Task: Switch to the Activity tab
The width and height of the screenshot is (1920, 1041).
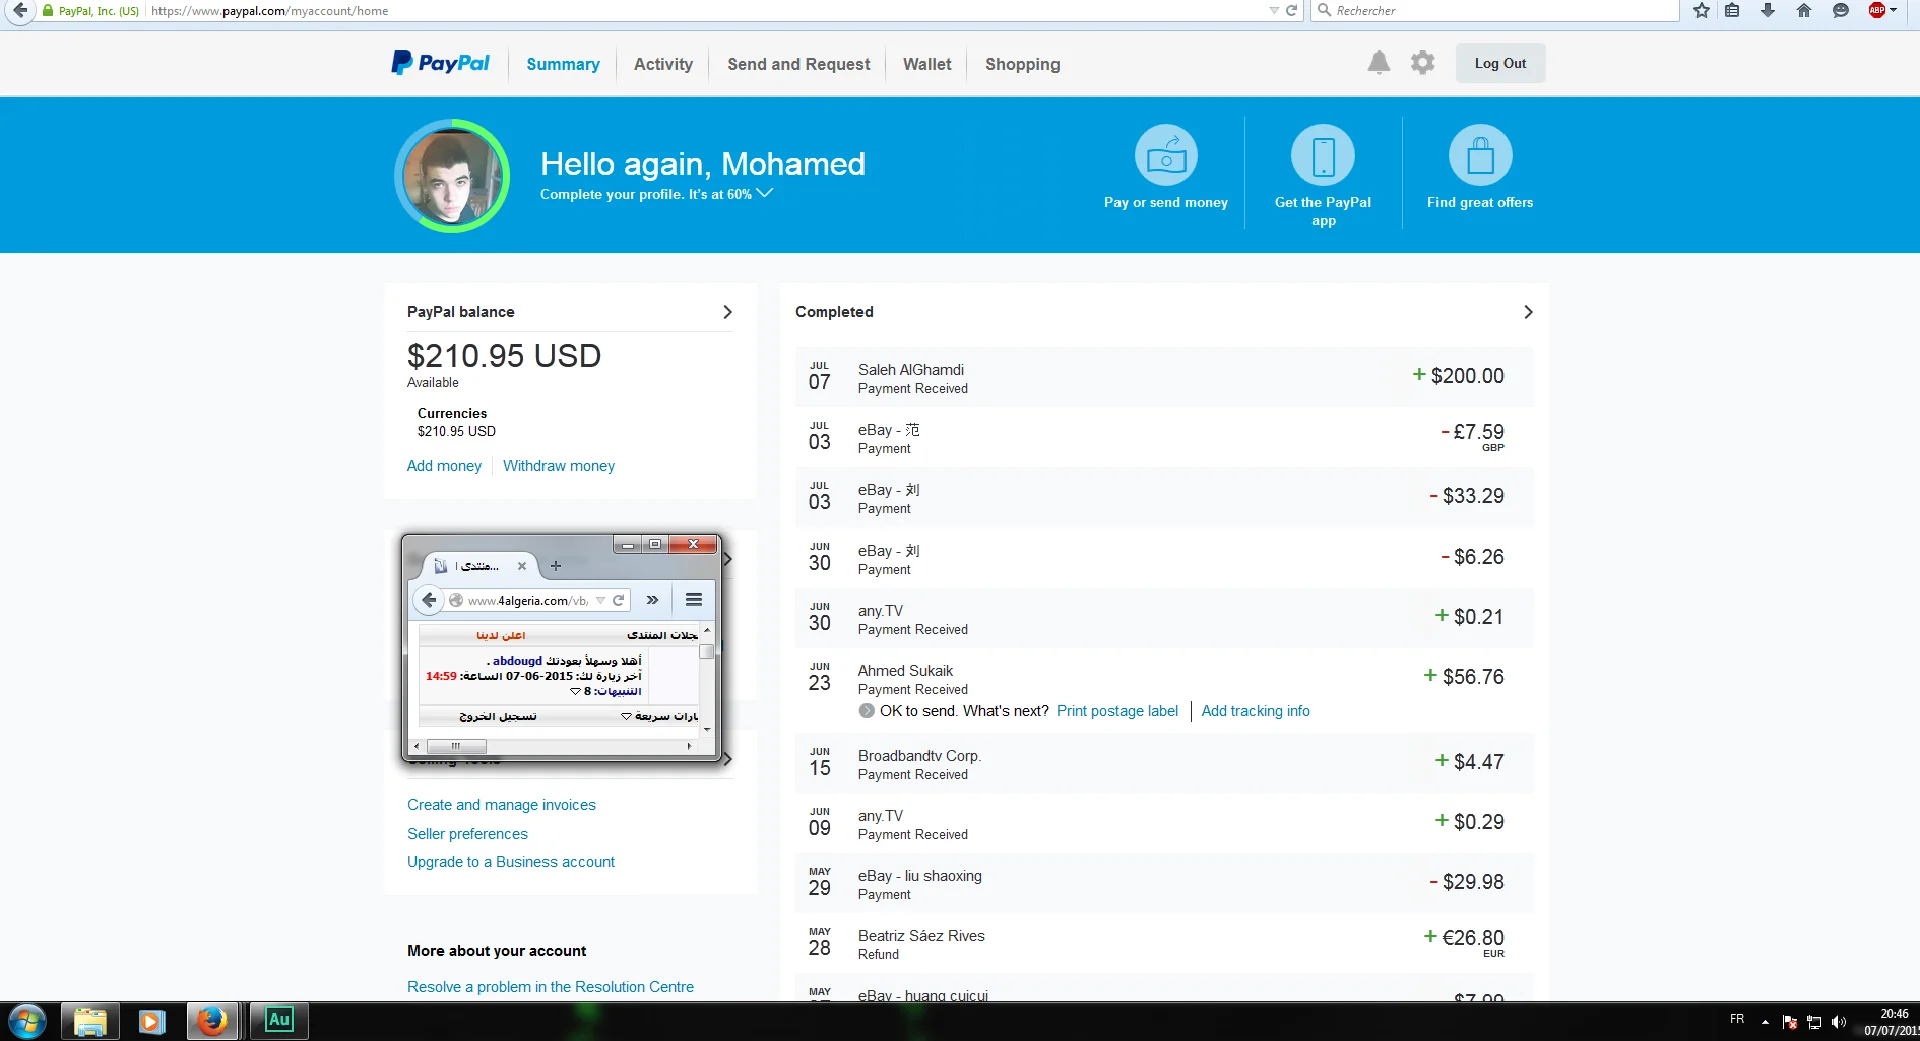Action: [663, 64]
